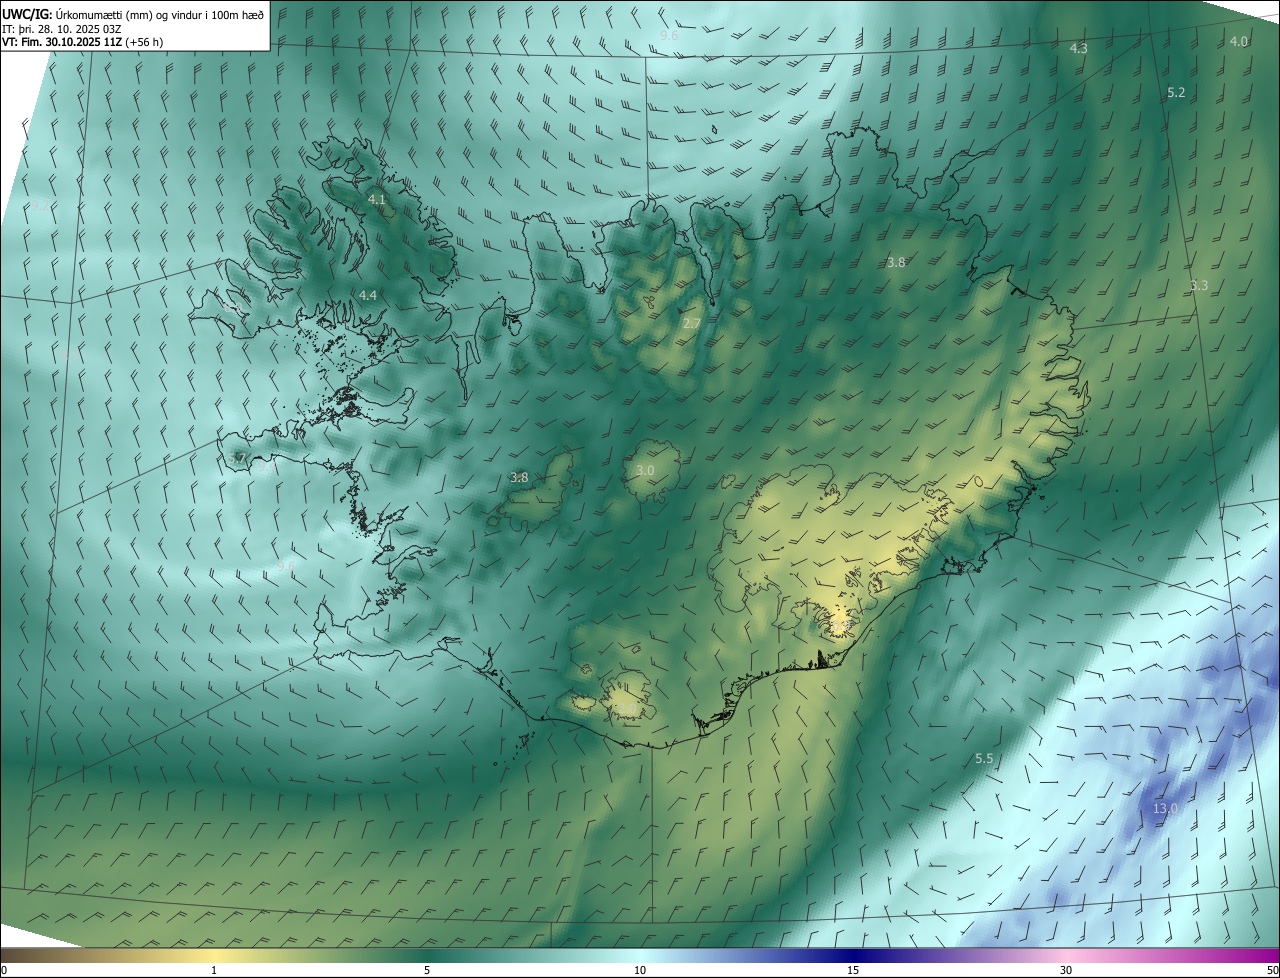Screen dimensions: 1280x978
Task: Click the 3.3 value label
Action: (1199, 285)
